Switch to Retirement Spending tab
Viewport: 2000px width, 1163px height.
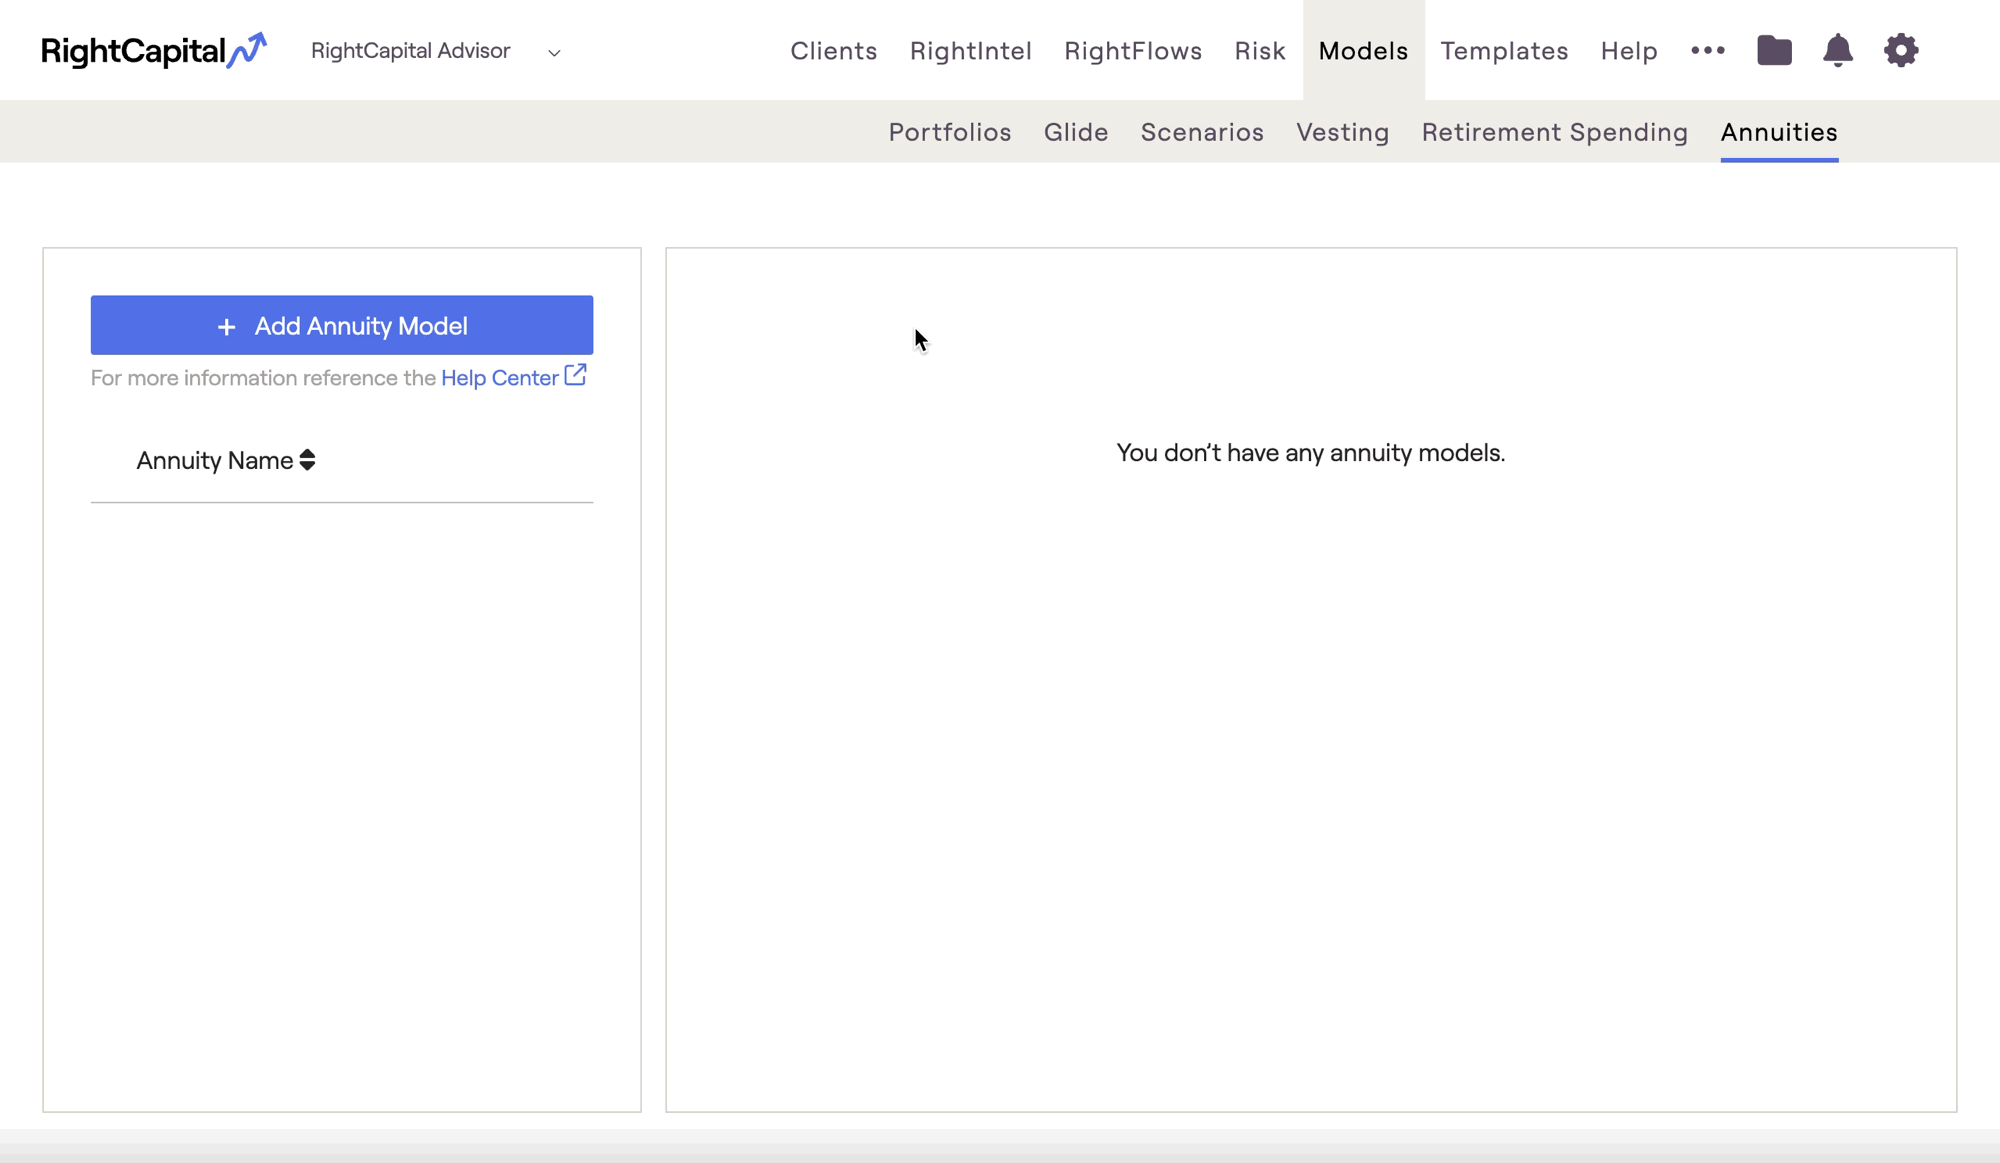(1555, 132)
